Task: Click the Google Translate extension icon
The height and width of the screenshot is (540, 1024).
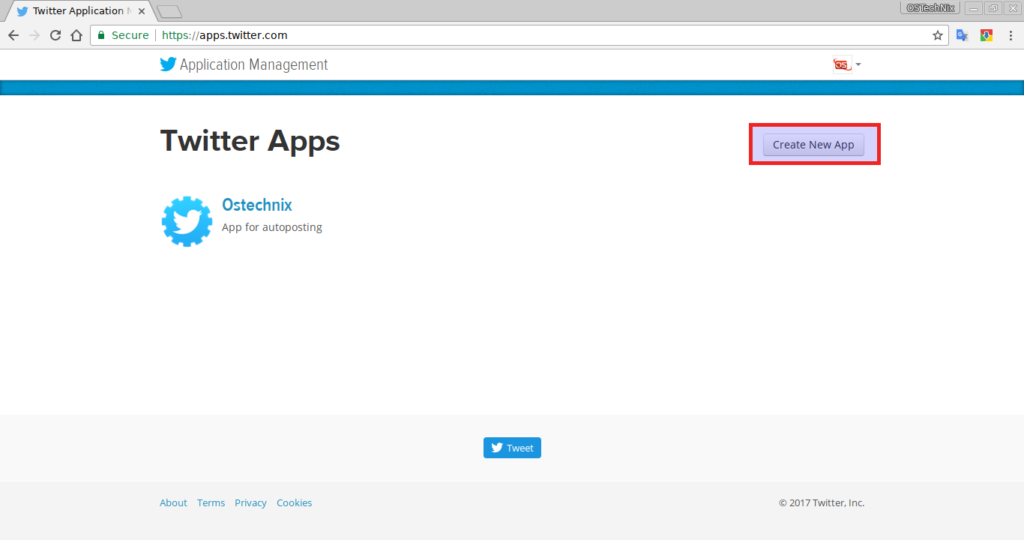Action: (962, 35)
